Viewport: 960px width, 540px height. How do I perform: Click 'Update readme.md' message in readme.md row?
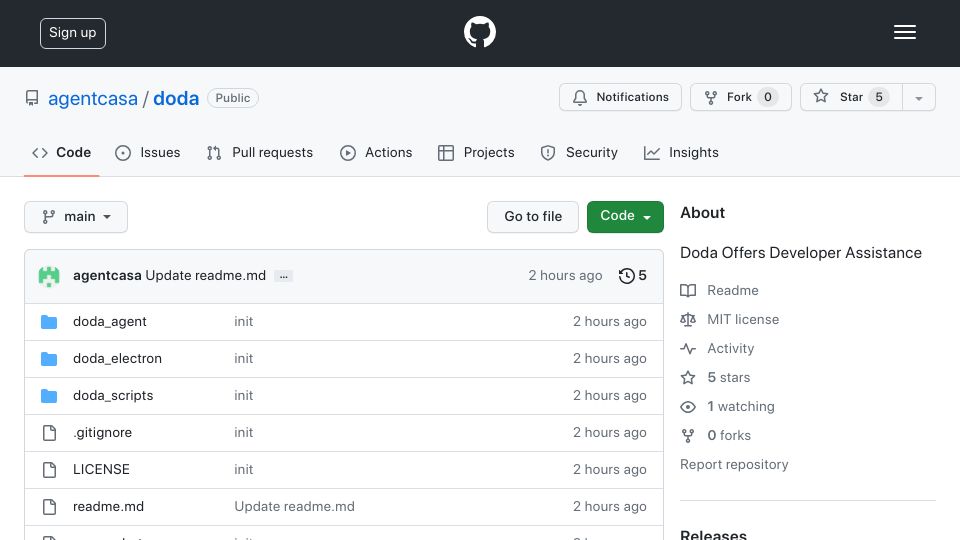pos(294,507)
